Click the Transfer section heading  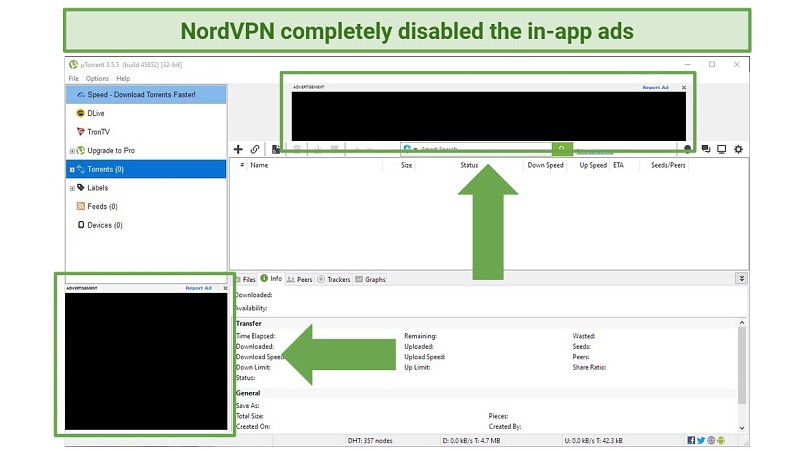click(249, 323)
